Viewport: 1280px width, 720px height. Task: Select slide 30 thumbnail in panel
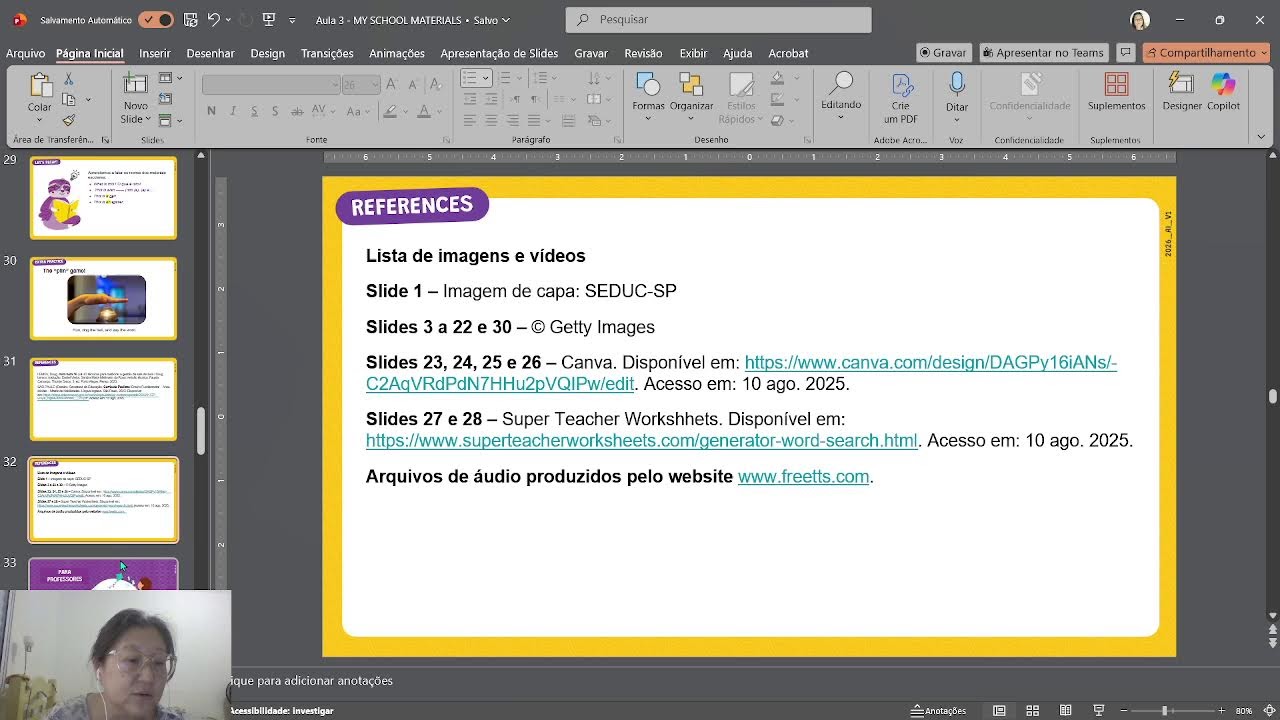click(103, 298)
